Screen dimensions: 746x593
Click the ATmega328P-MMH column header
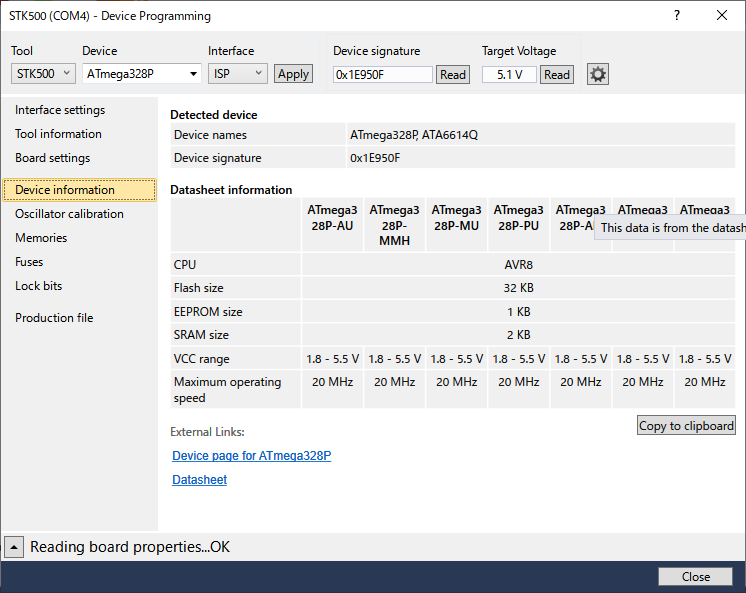coord(394,225)
